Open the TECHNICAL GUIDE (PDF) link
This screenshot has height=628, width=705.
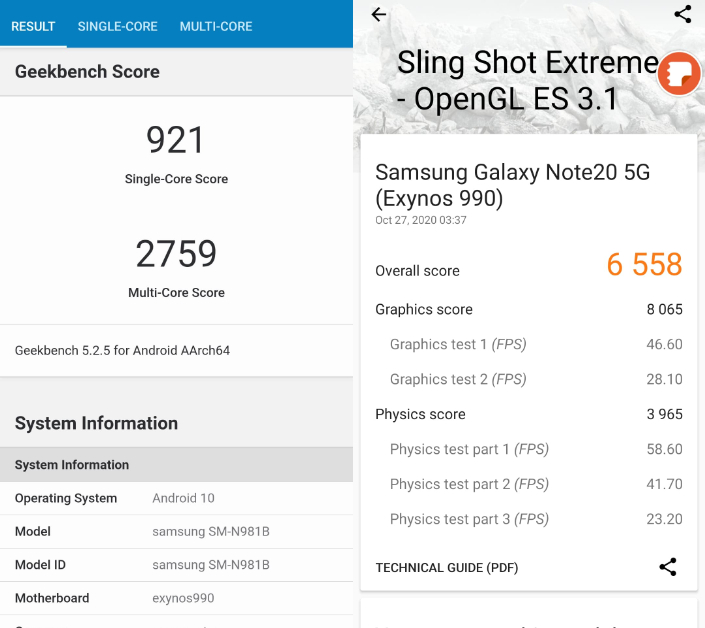pyautogui.click(x=446, y=568)
